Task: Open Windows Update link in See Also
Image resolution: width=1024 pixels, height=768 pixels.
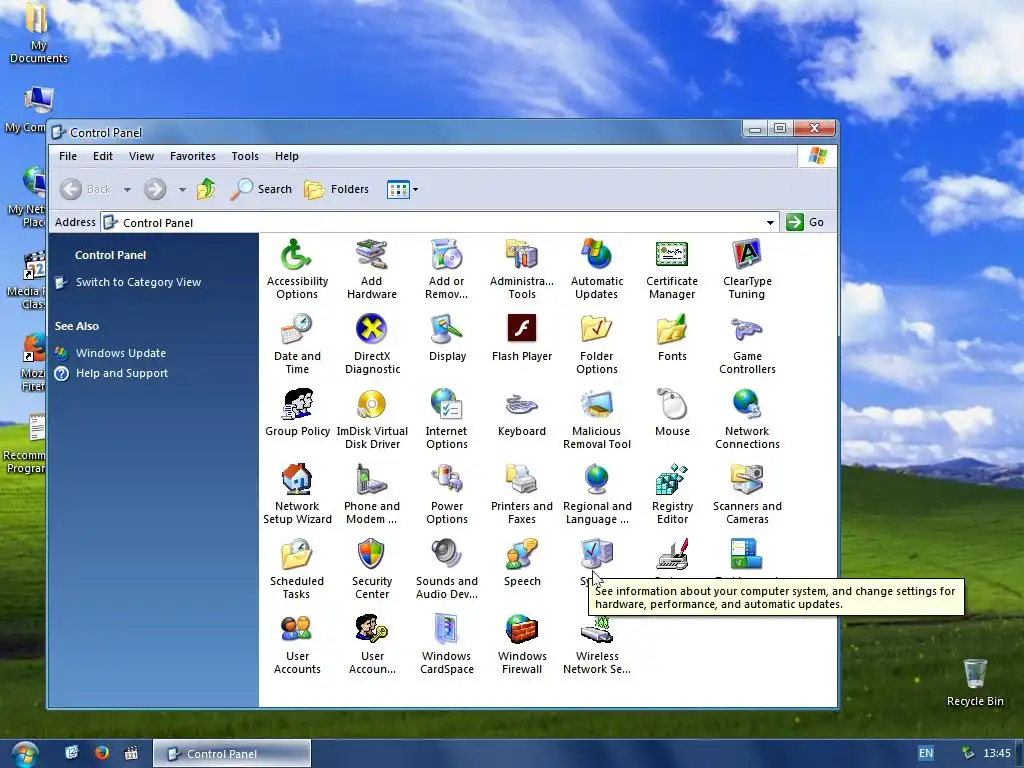Action: click(x=121, y=353)
